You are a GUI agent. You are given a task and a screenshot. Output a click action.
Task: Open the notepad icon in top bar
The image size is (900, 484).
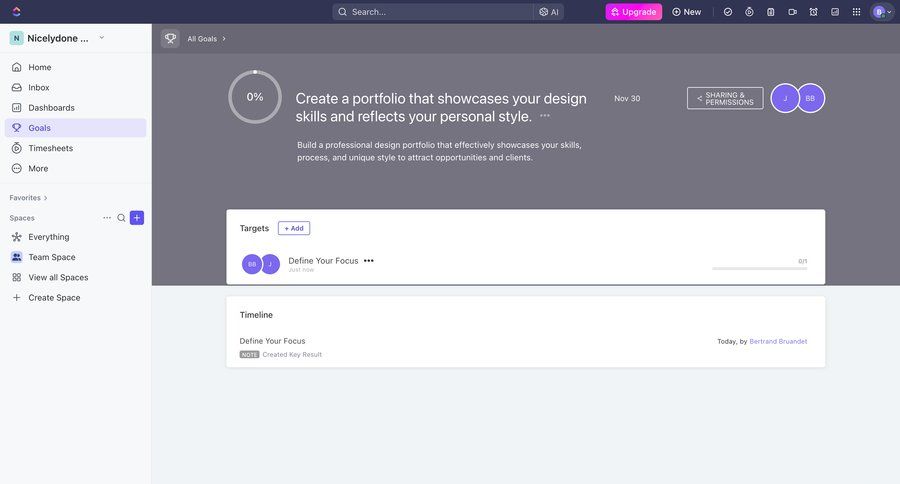(x=771, y=12)
